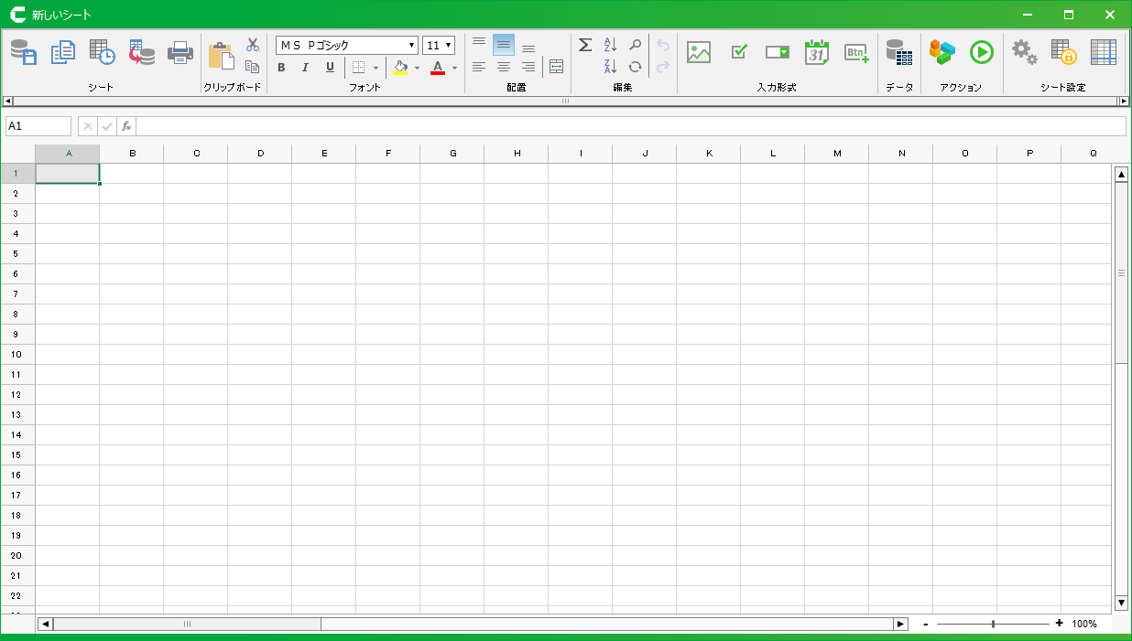Click the zoom in plus button
Screen dimensions: 1132x641
1059,624
